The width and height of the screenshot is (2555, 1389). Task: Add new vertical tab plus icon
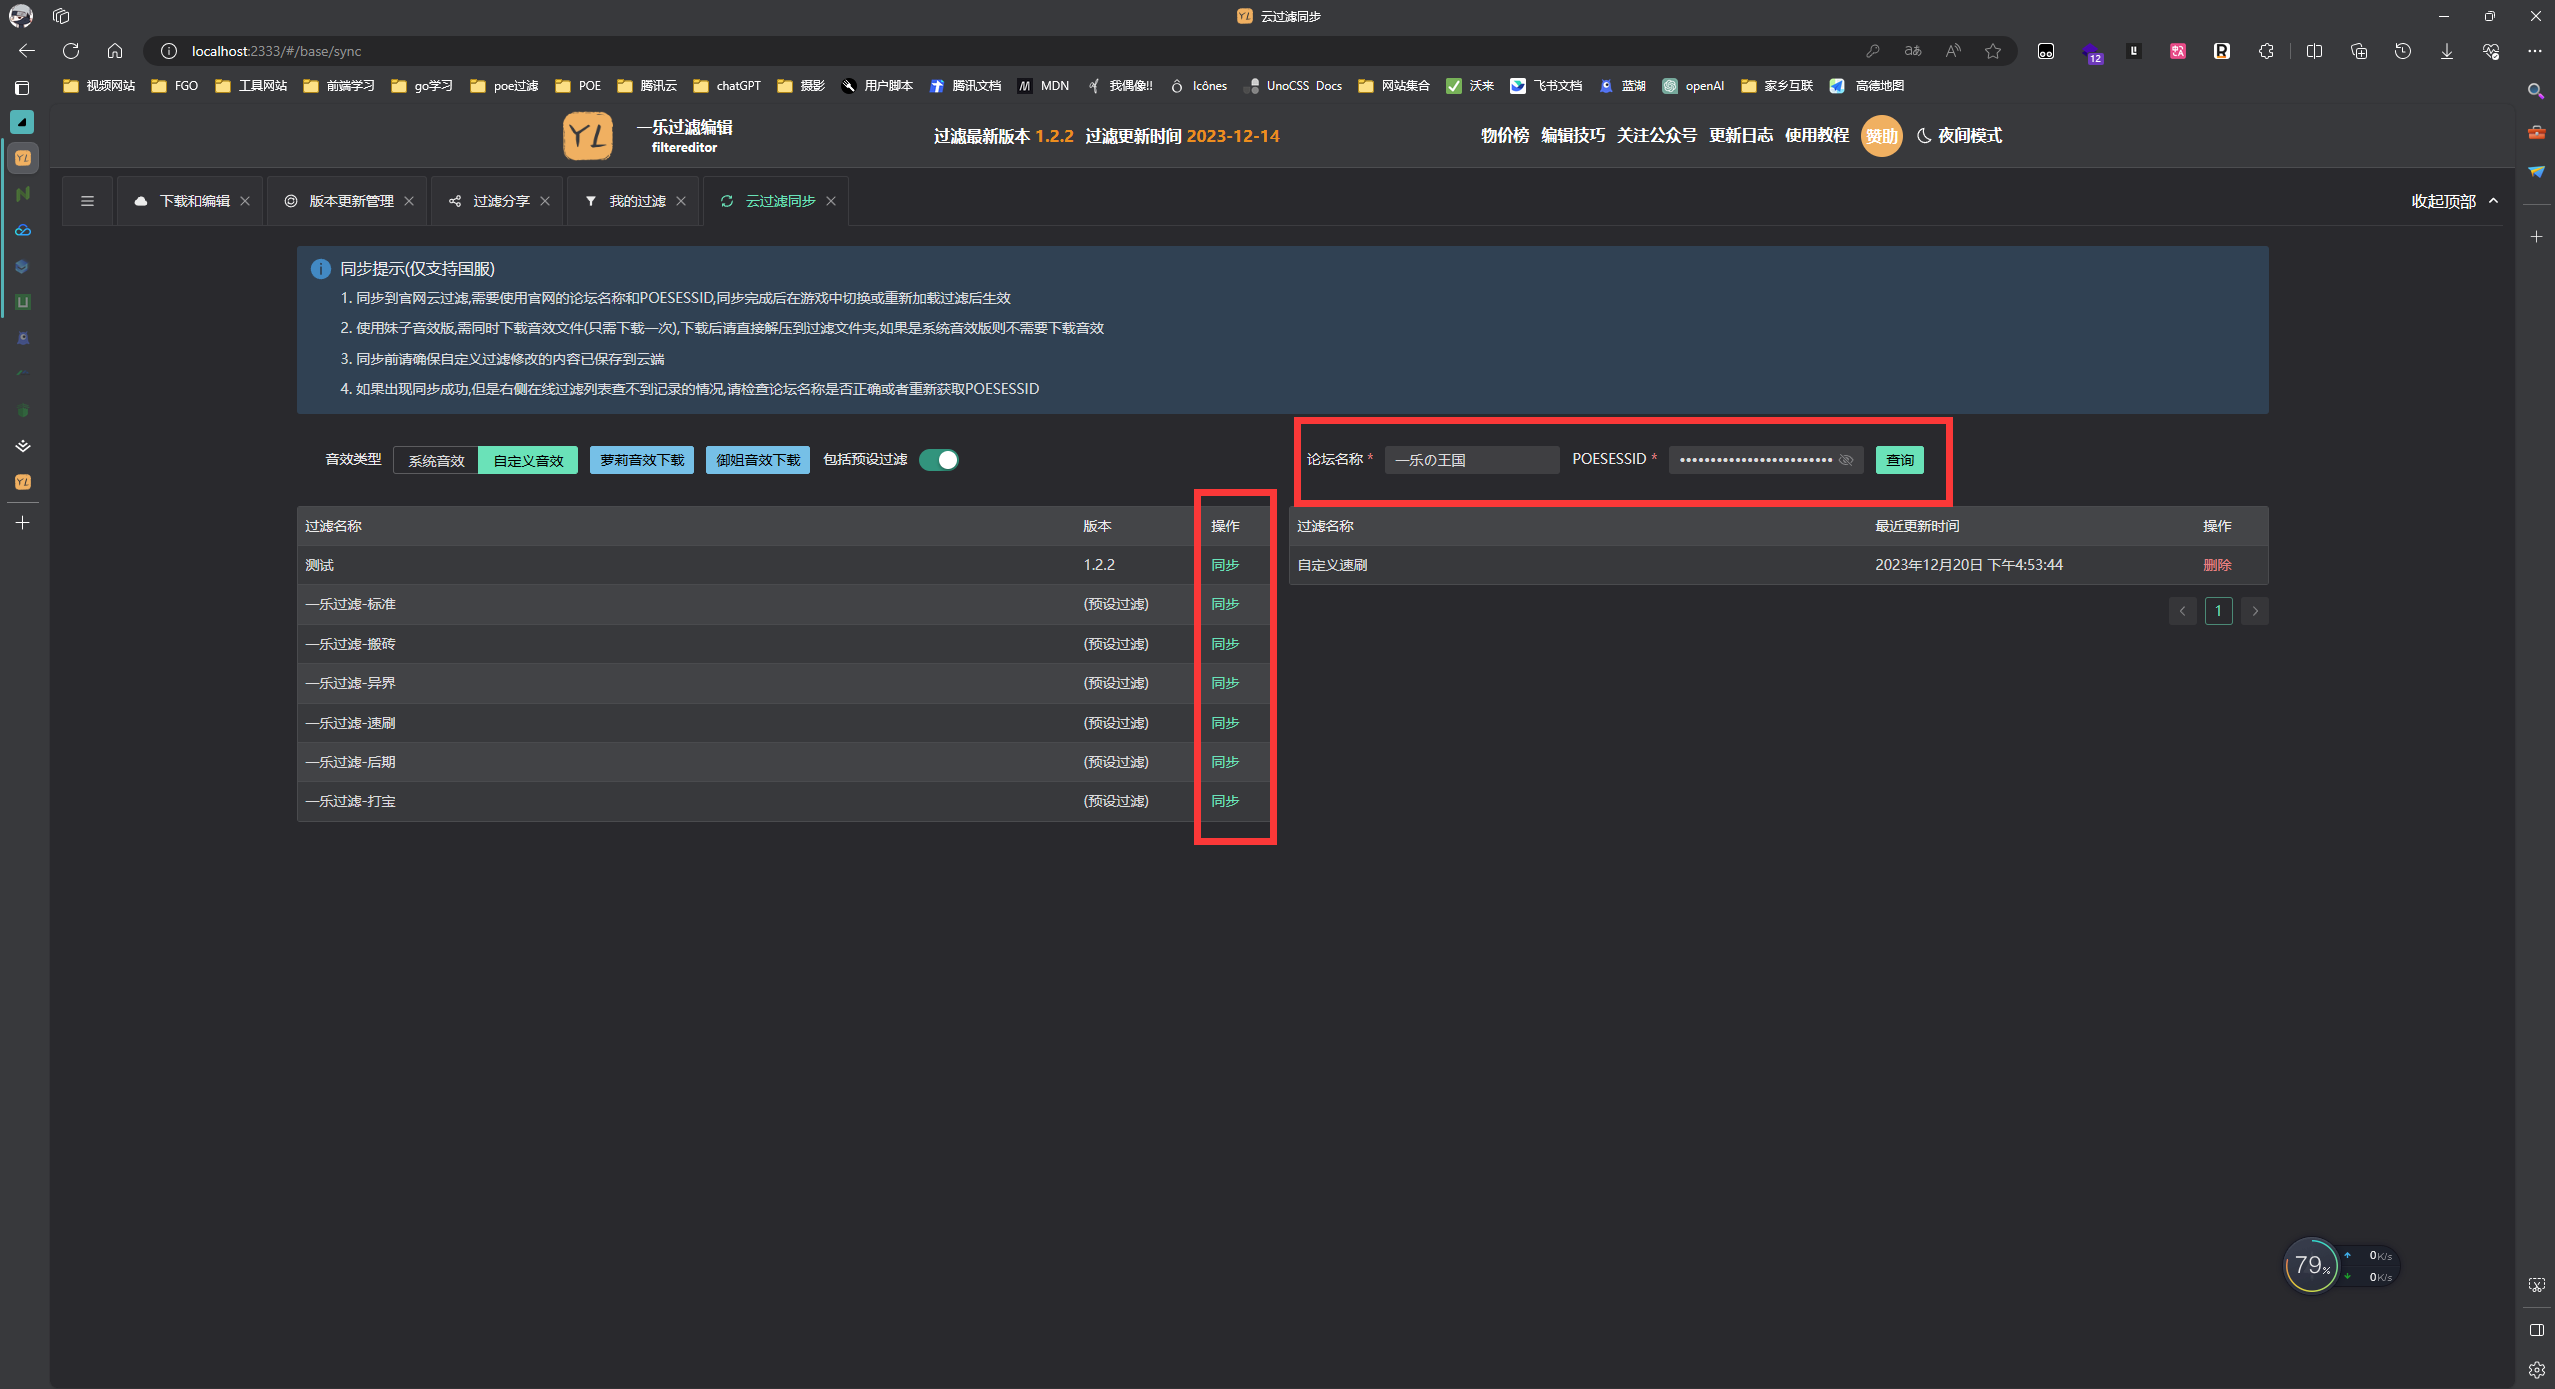pyautogui.click(x=22, y=522)
